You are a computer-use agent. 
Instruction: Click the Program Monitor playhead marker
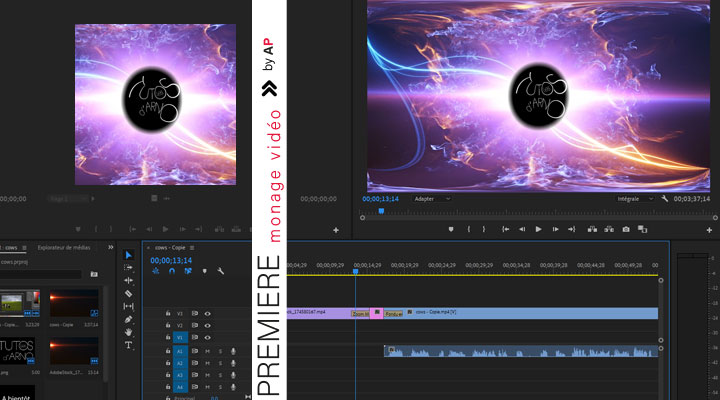point(381,211)
